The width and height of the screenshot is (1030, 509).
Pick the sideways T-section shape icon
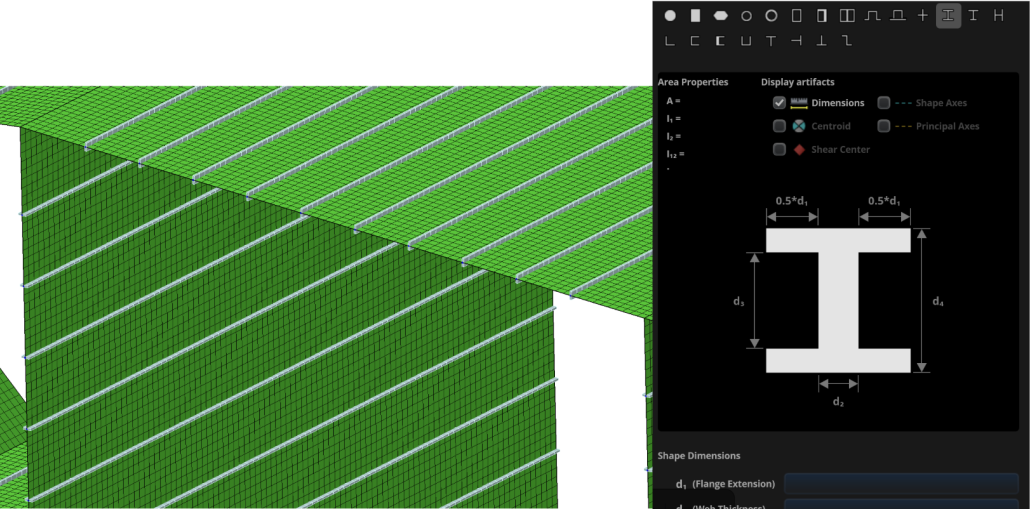pyautogui.click(x=796, y=41)
